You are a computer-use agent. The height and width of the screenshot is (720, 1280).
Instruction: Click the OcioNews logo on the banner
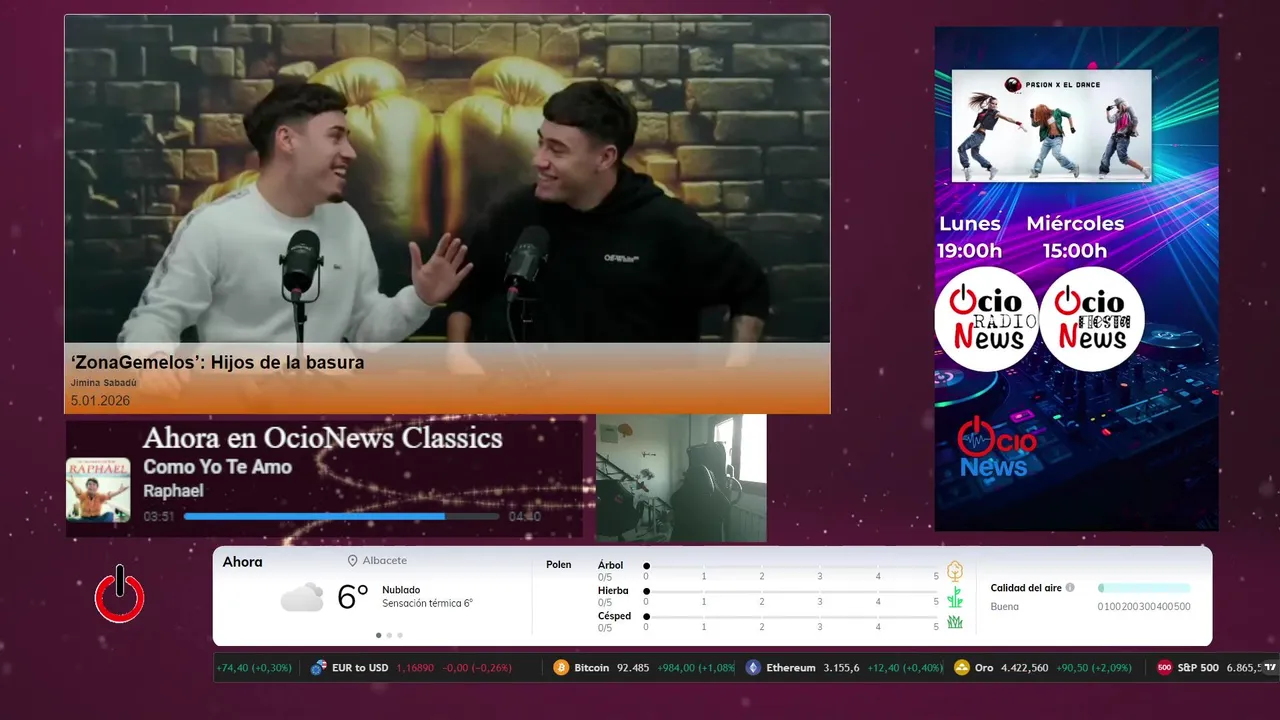997,446
